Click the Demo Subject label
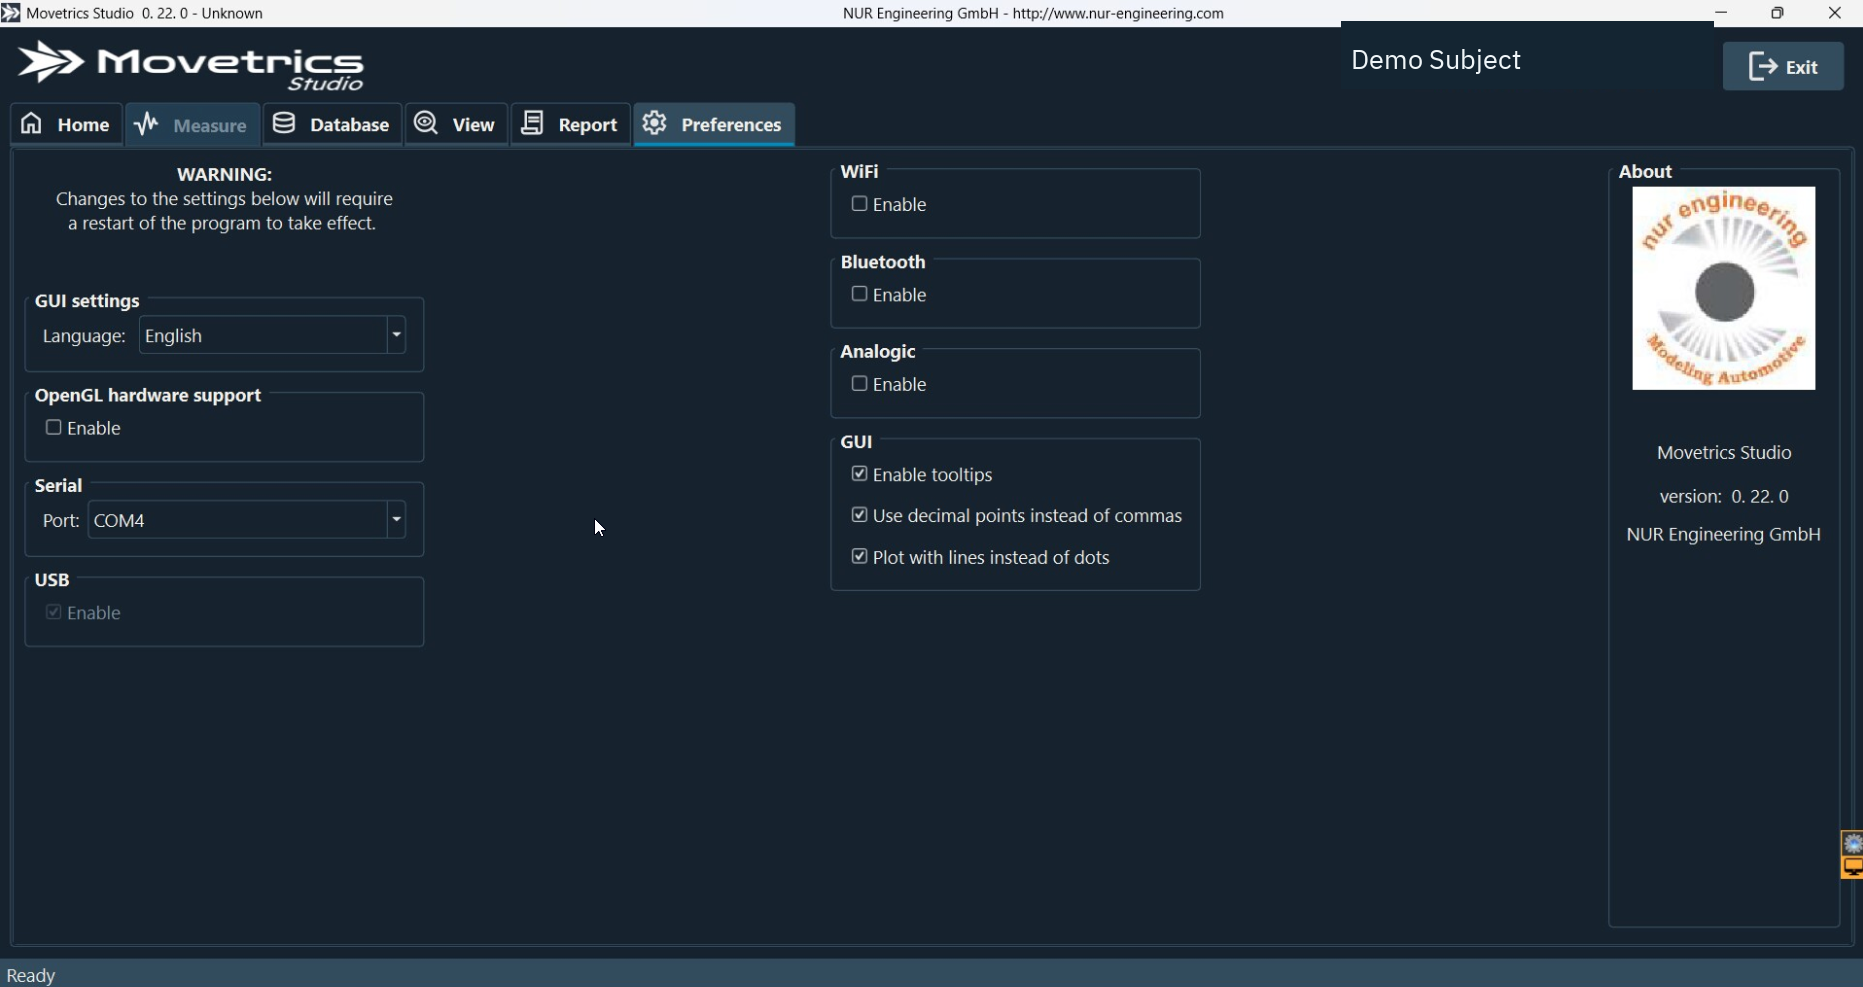 point(1436,60)
